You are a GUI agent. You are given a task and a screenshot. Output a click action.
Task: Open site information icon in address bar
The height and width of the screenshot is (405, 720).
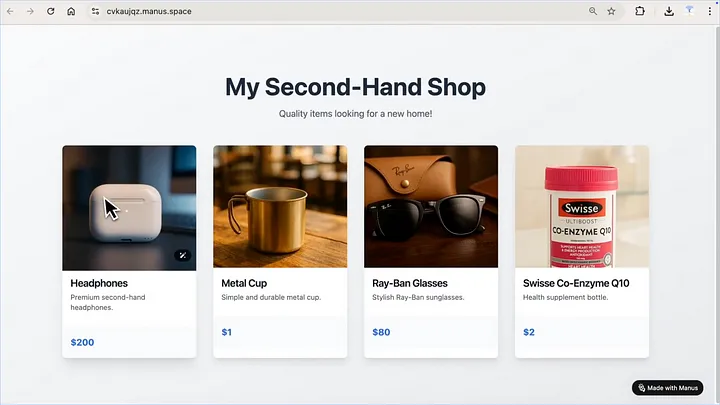point(95,11)
